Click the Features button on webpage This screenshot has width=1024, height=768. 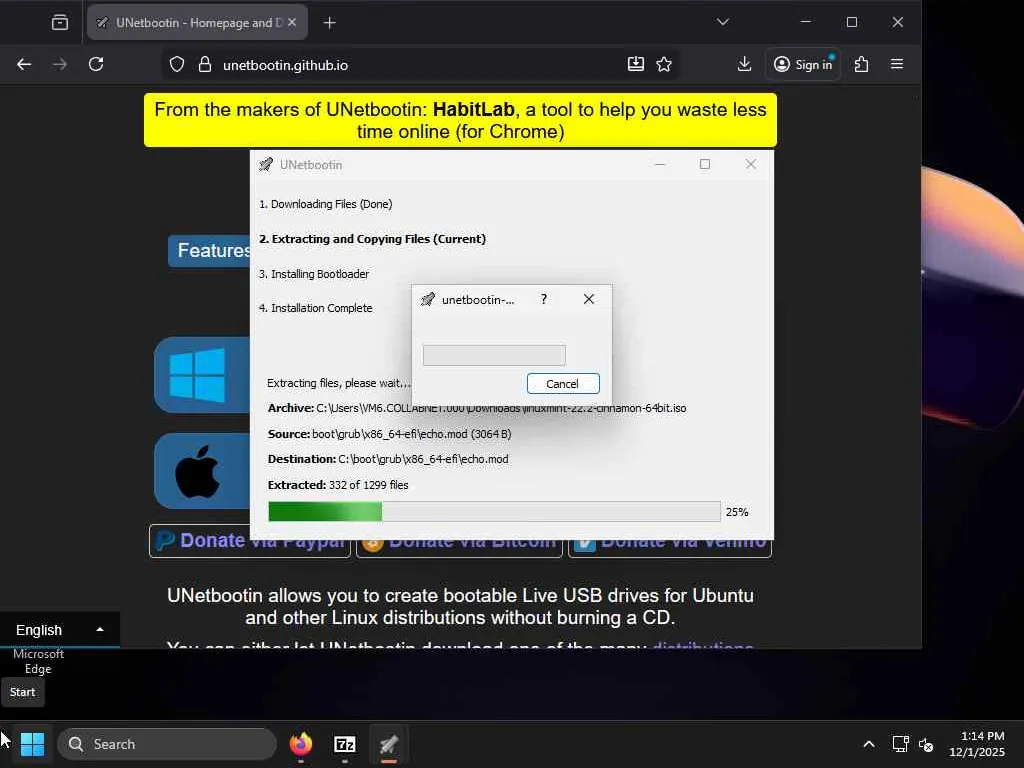[x=210, y=251]
